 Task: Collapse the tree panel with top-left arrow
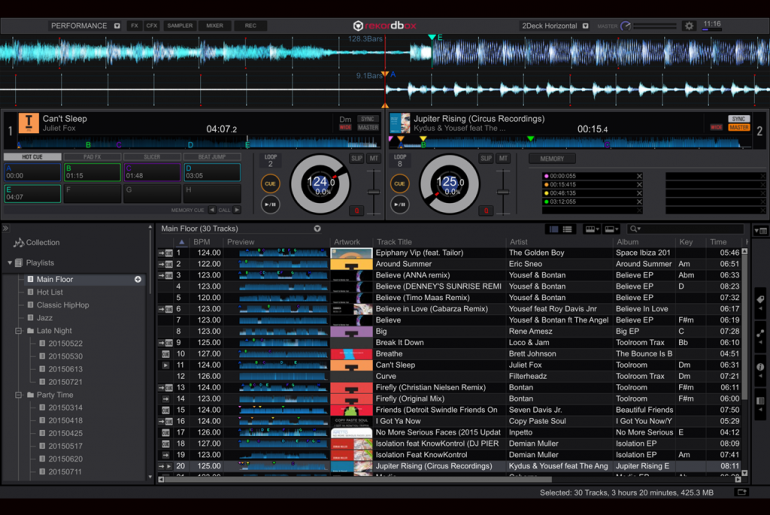click(5, 228)
